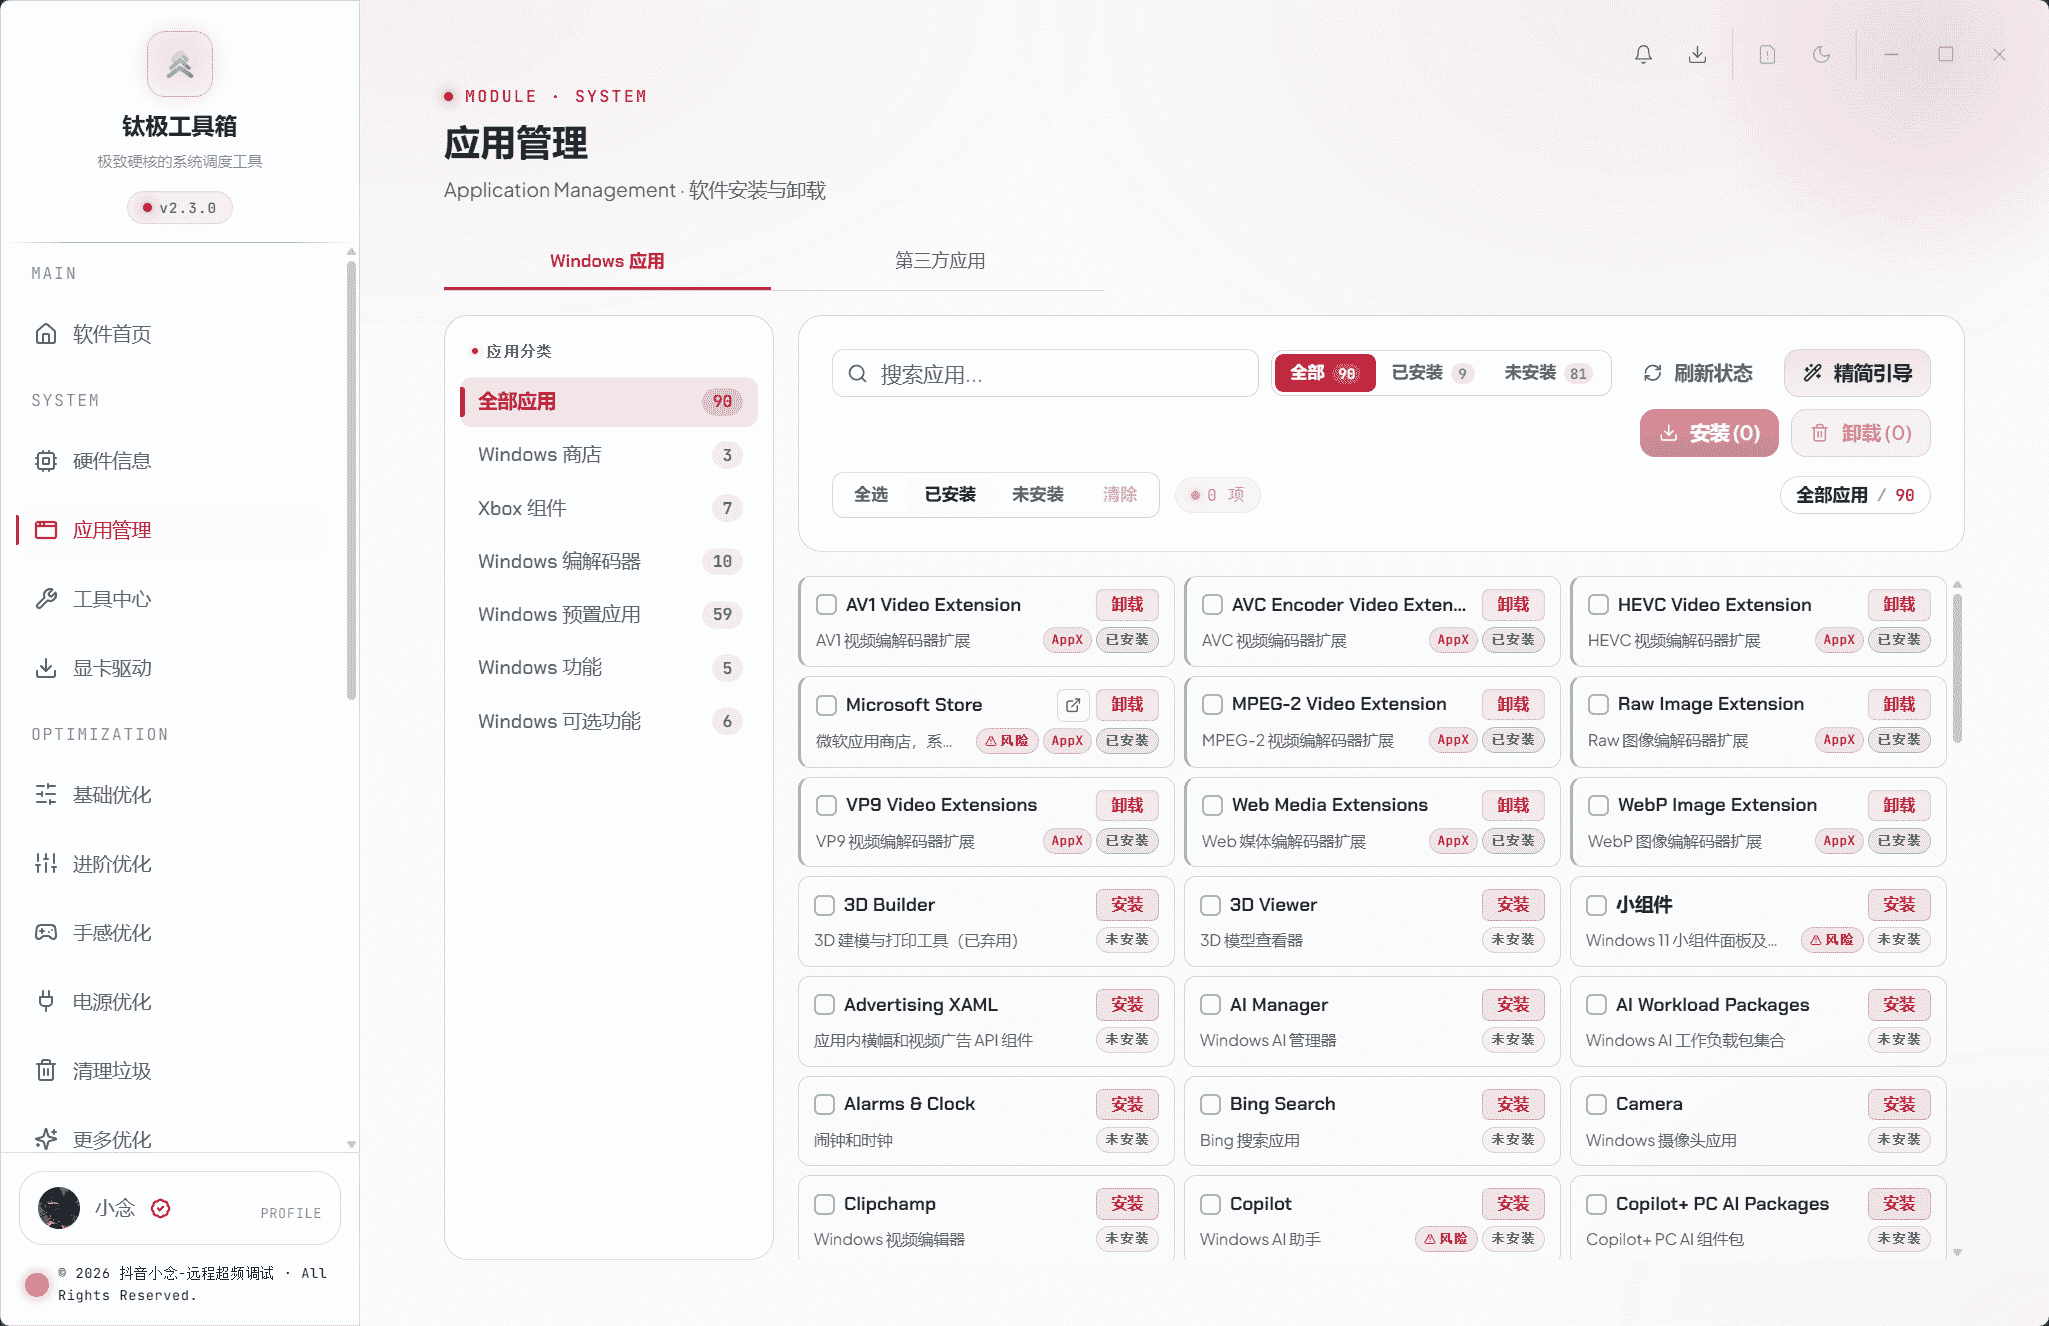Viewport: 2049px width, 1326px height.
Task: Toggle dark mode moon icon
Action: pos(1821,55)
